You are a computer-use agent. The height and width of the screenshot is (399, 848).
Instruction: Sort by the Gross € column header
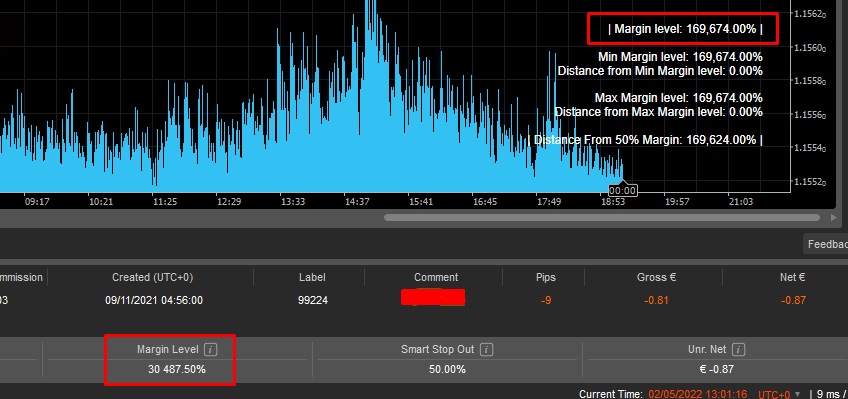coord(657,277)
